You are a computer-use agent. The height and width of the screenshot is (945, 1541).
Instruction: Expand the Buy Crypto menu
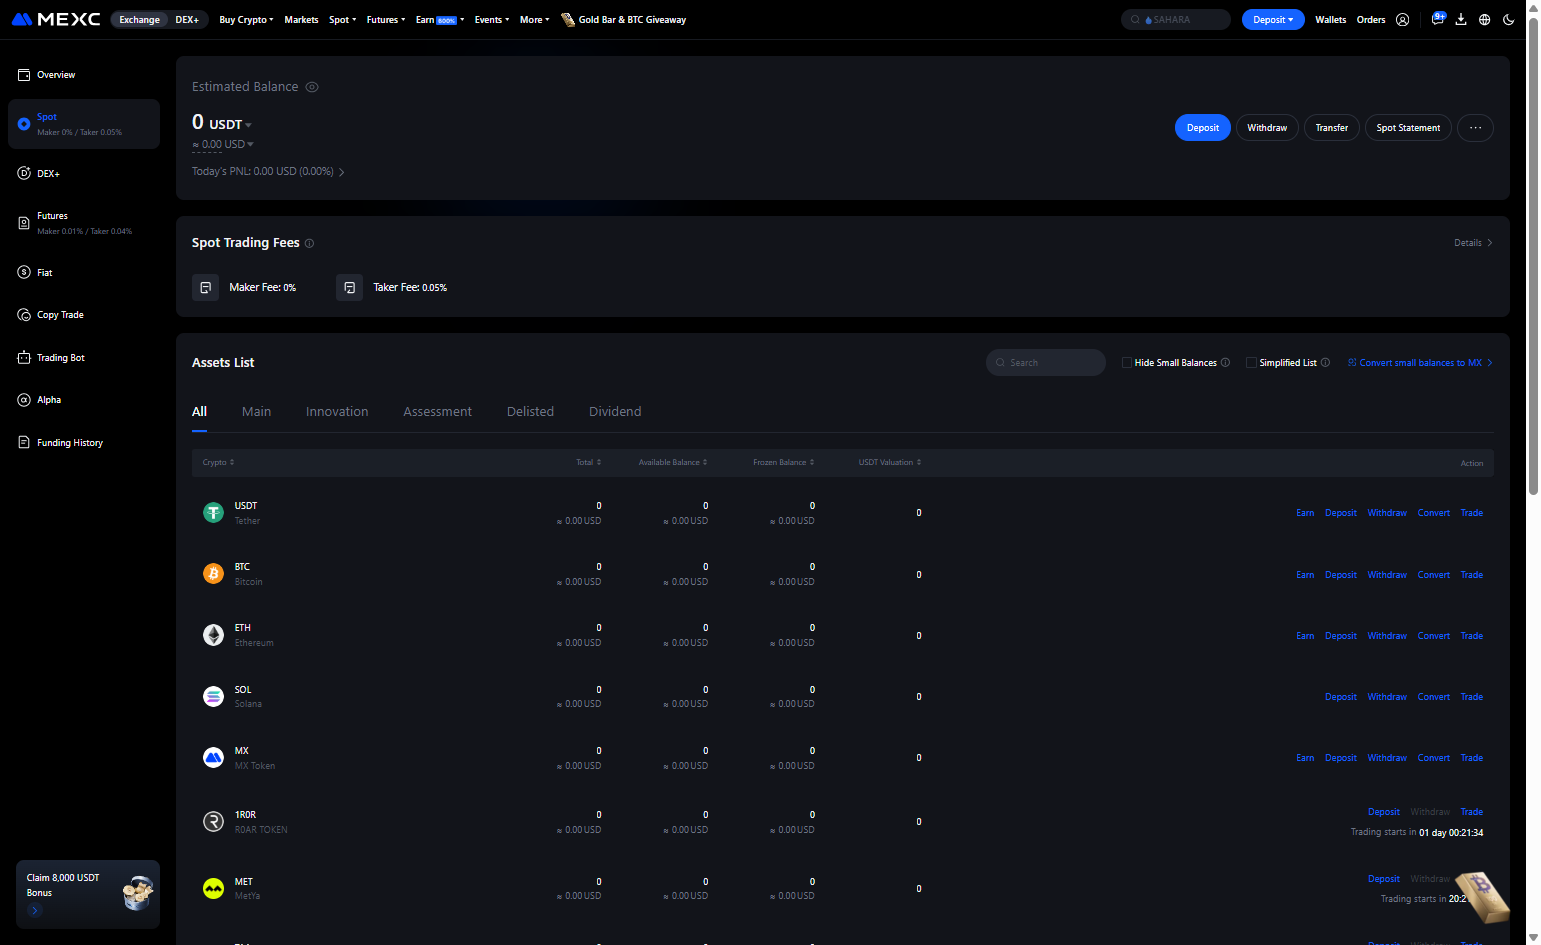coord(246,20)
